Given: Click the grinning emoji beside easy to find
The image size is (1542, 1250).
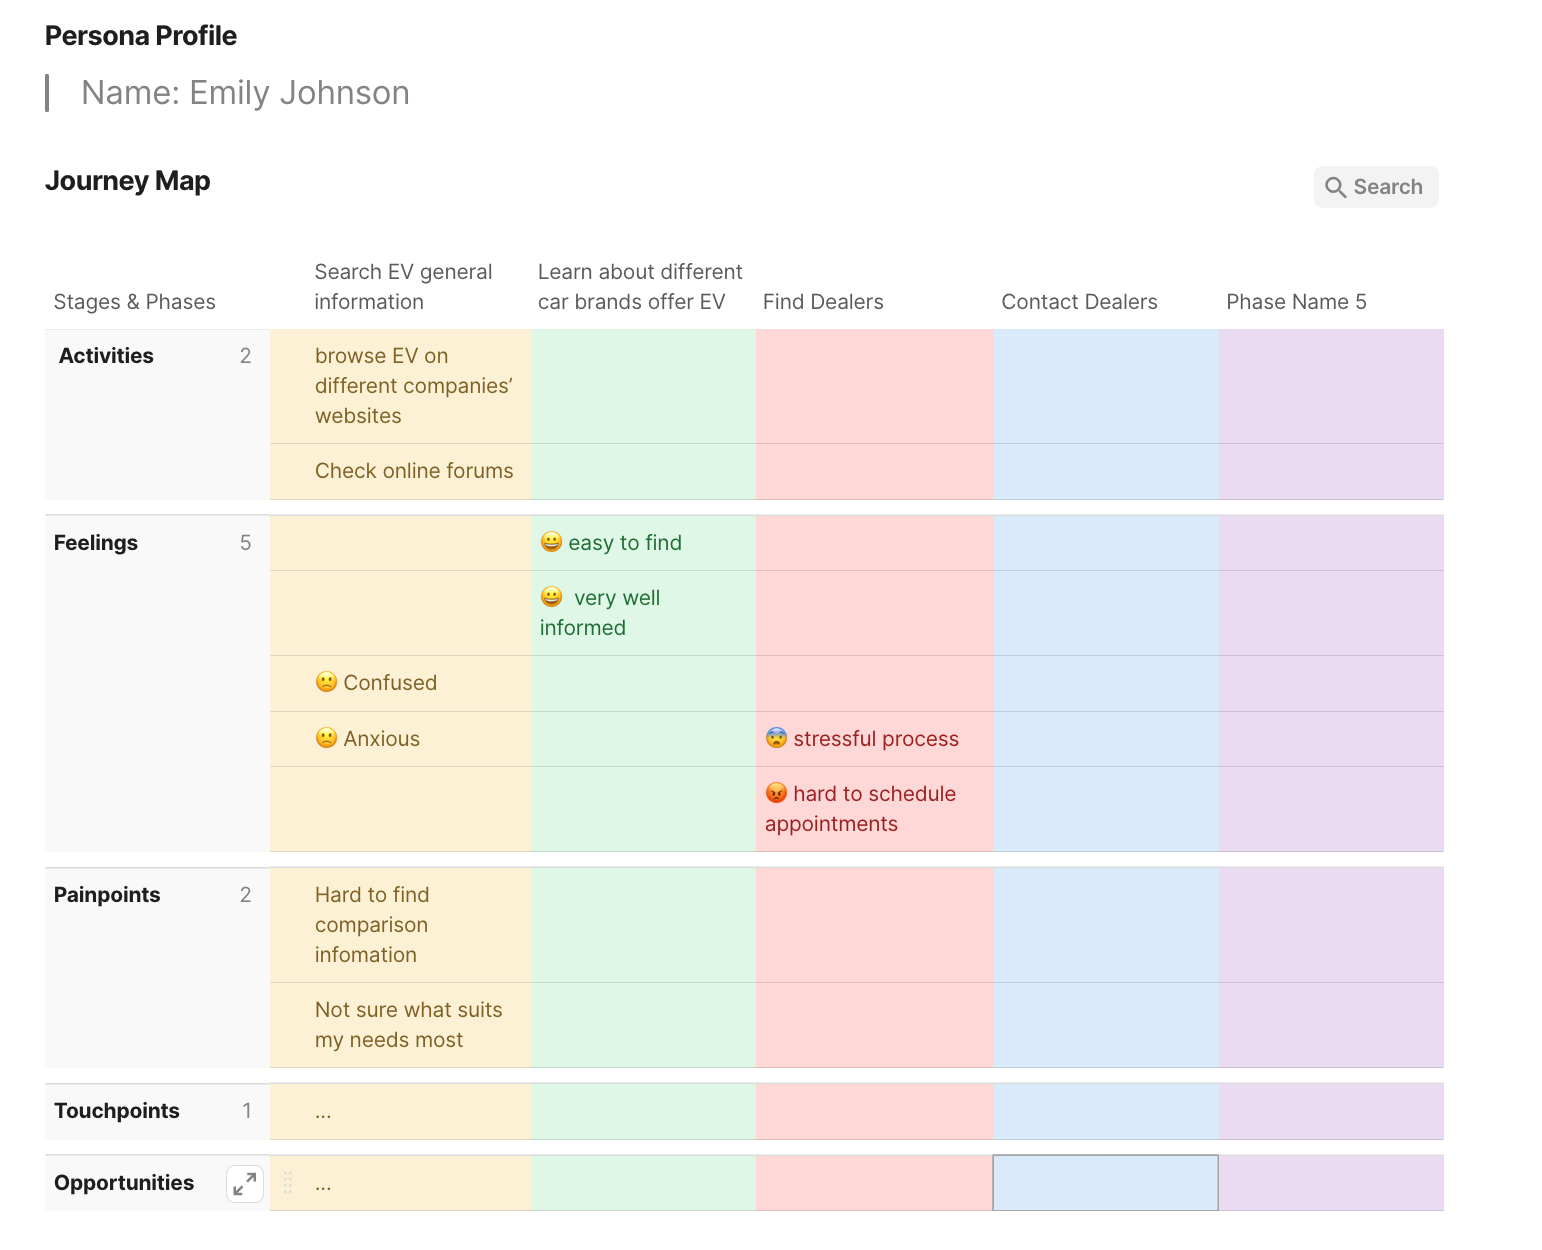Looking at the screenshot, I should point(551,542).
